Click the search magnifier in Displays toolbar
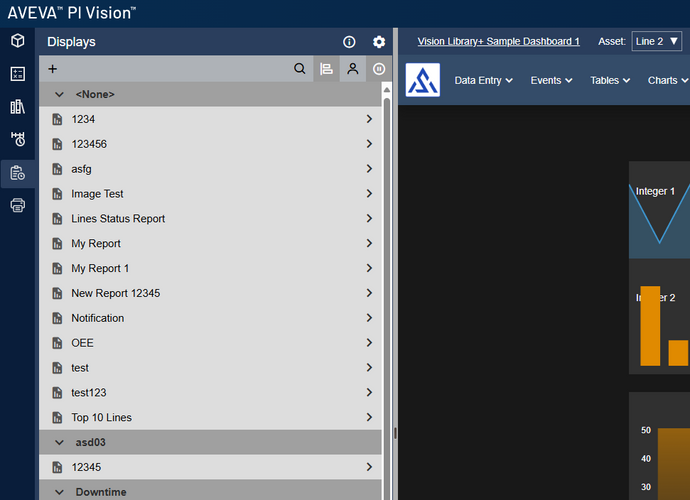Image resolution: width=690 pixels, height=500 pixels. [300, 69]
